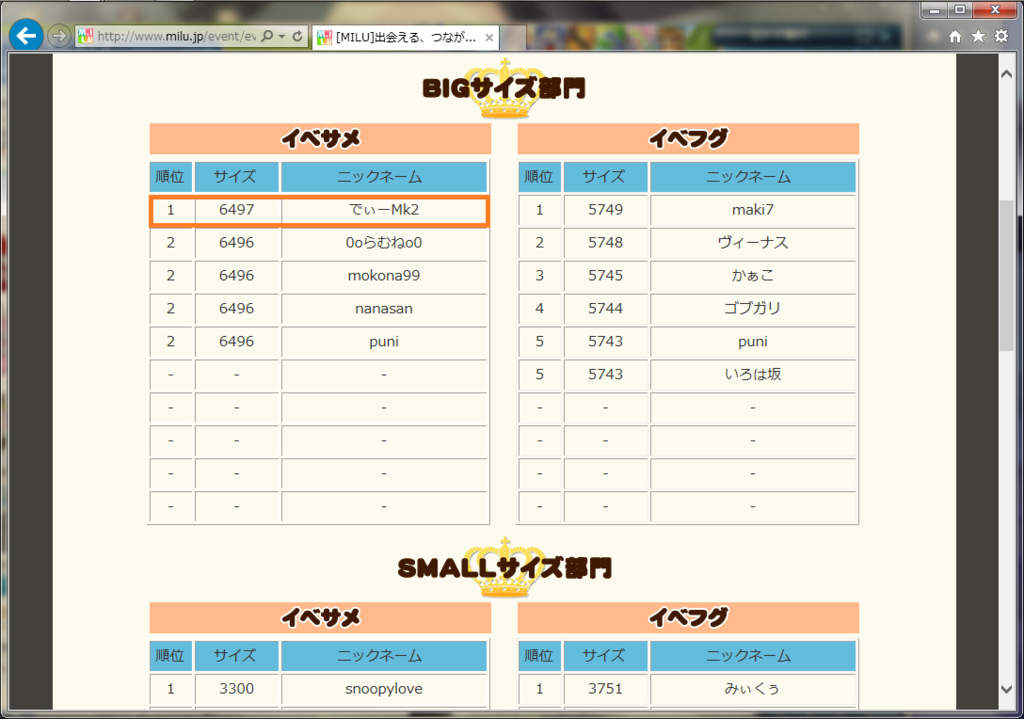Click the search magnifier icon in address bar
The image size is (1024, 719).
(x=267, y=36)
